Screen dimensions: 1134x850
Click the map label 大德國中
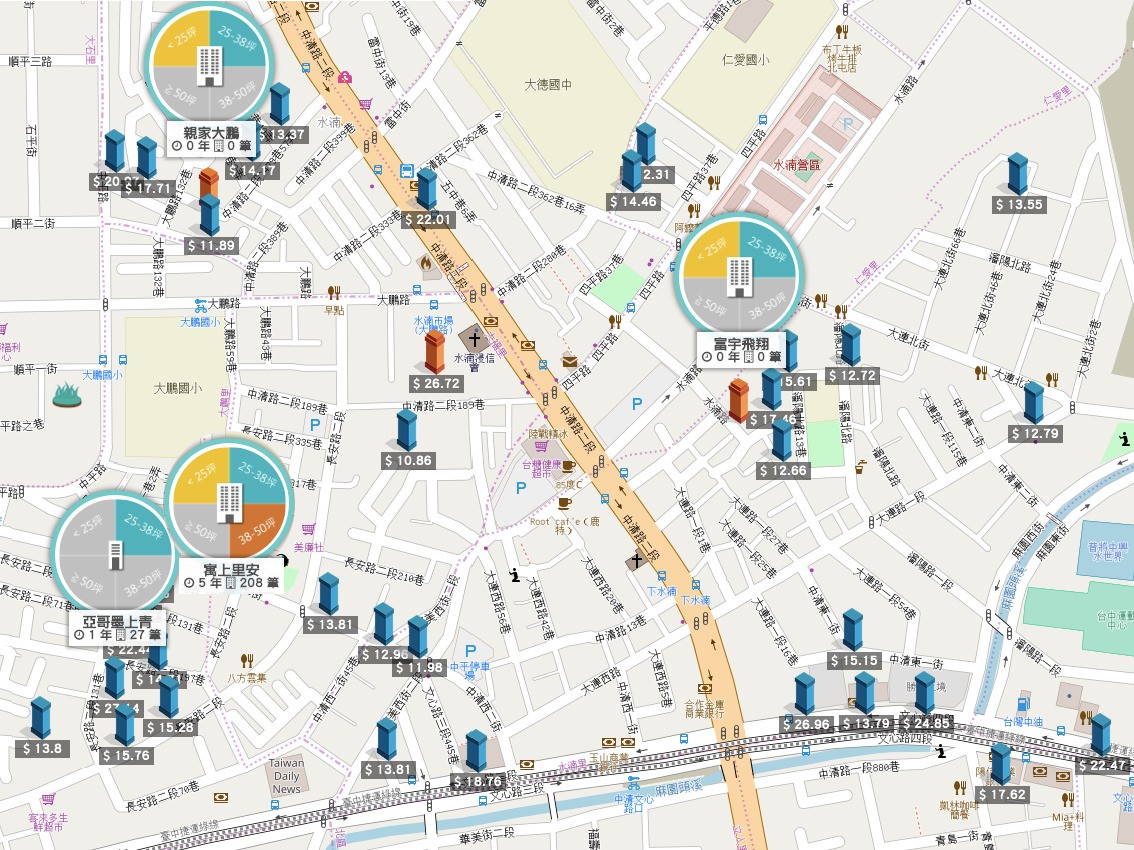point(547,85)
